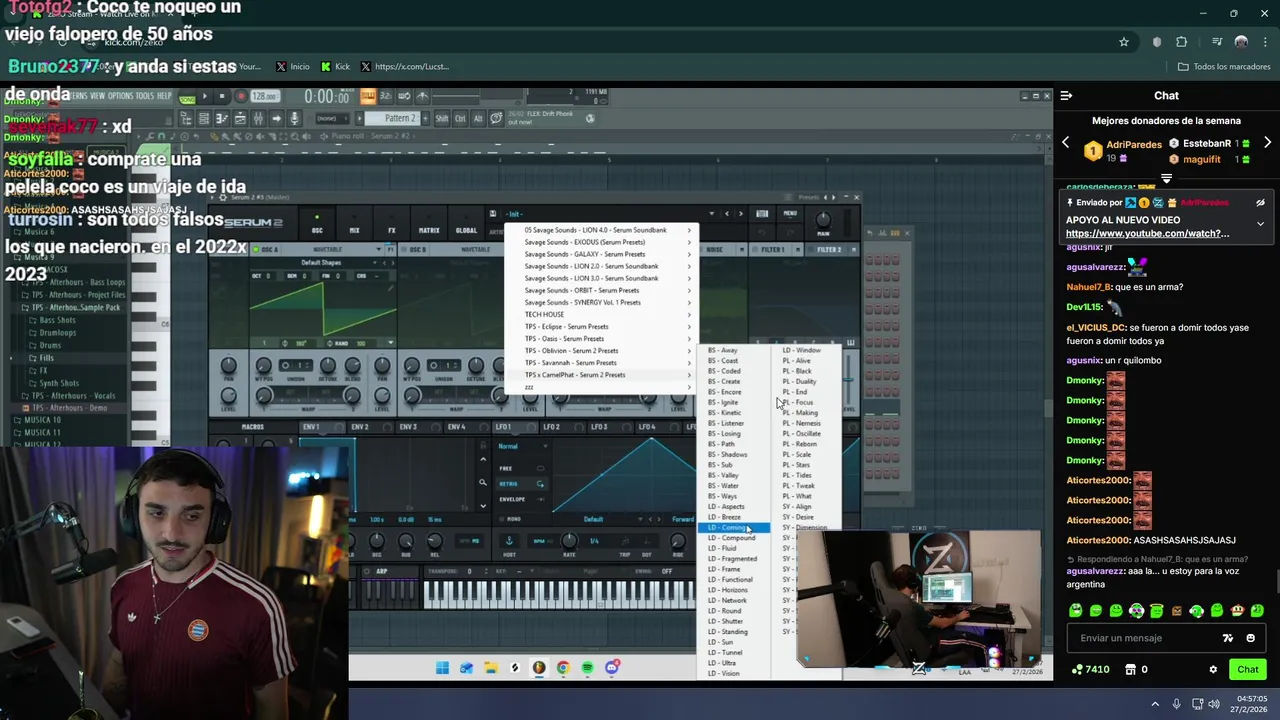
Task: Toggle OSC A power switch
Action: [x=256, y=249]
